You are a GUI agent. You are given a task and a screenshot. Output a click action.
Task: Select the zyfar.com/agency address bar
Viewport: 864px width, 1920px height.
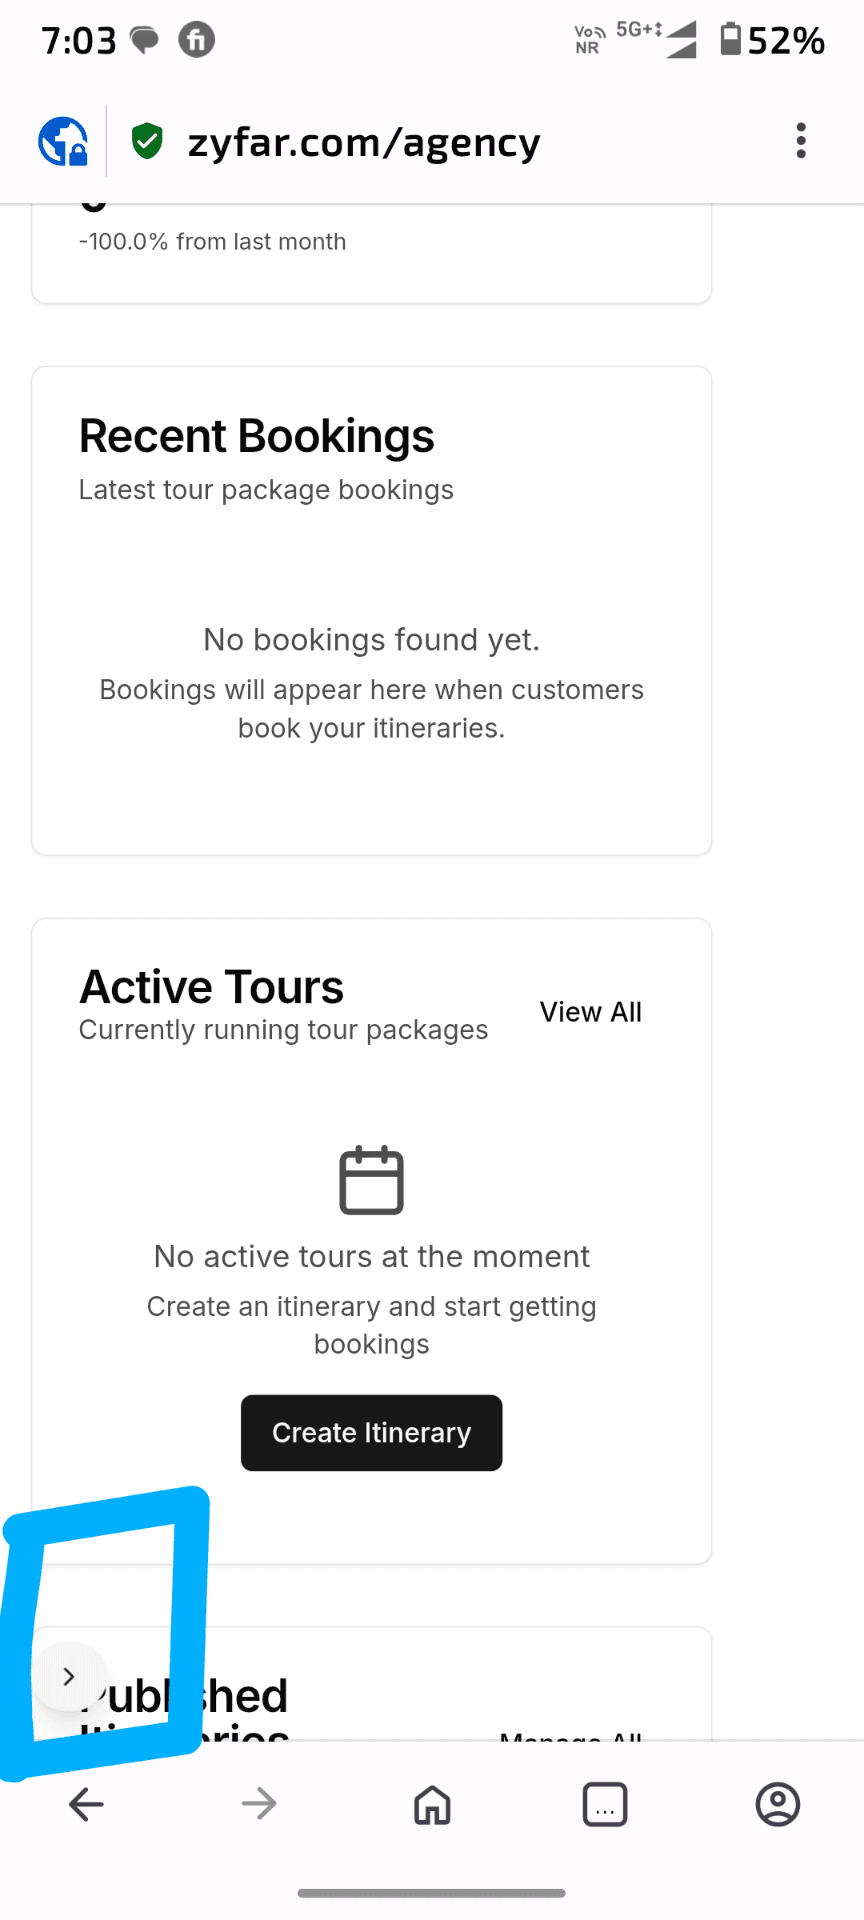(364, 143)
